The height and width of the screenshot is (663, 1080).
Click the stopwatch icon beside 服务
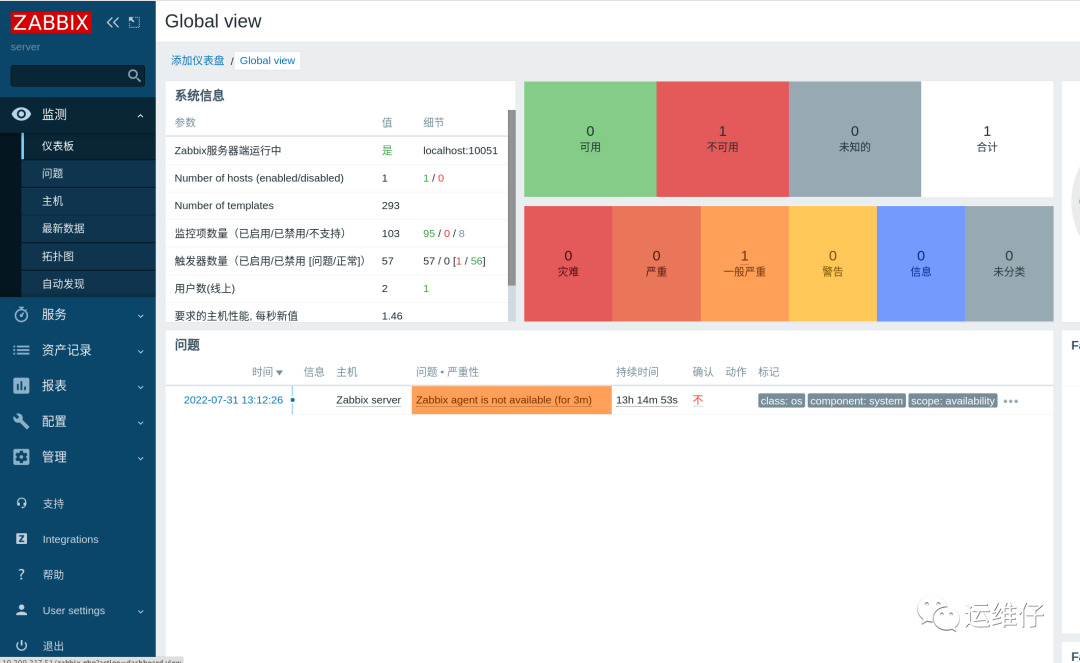point(21,315)
